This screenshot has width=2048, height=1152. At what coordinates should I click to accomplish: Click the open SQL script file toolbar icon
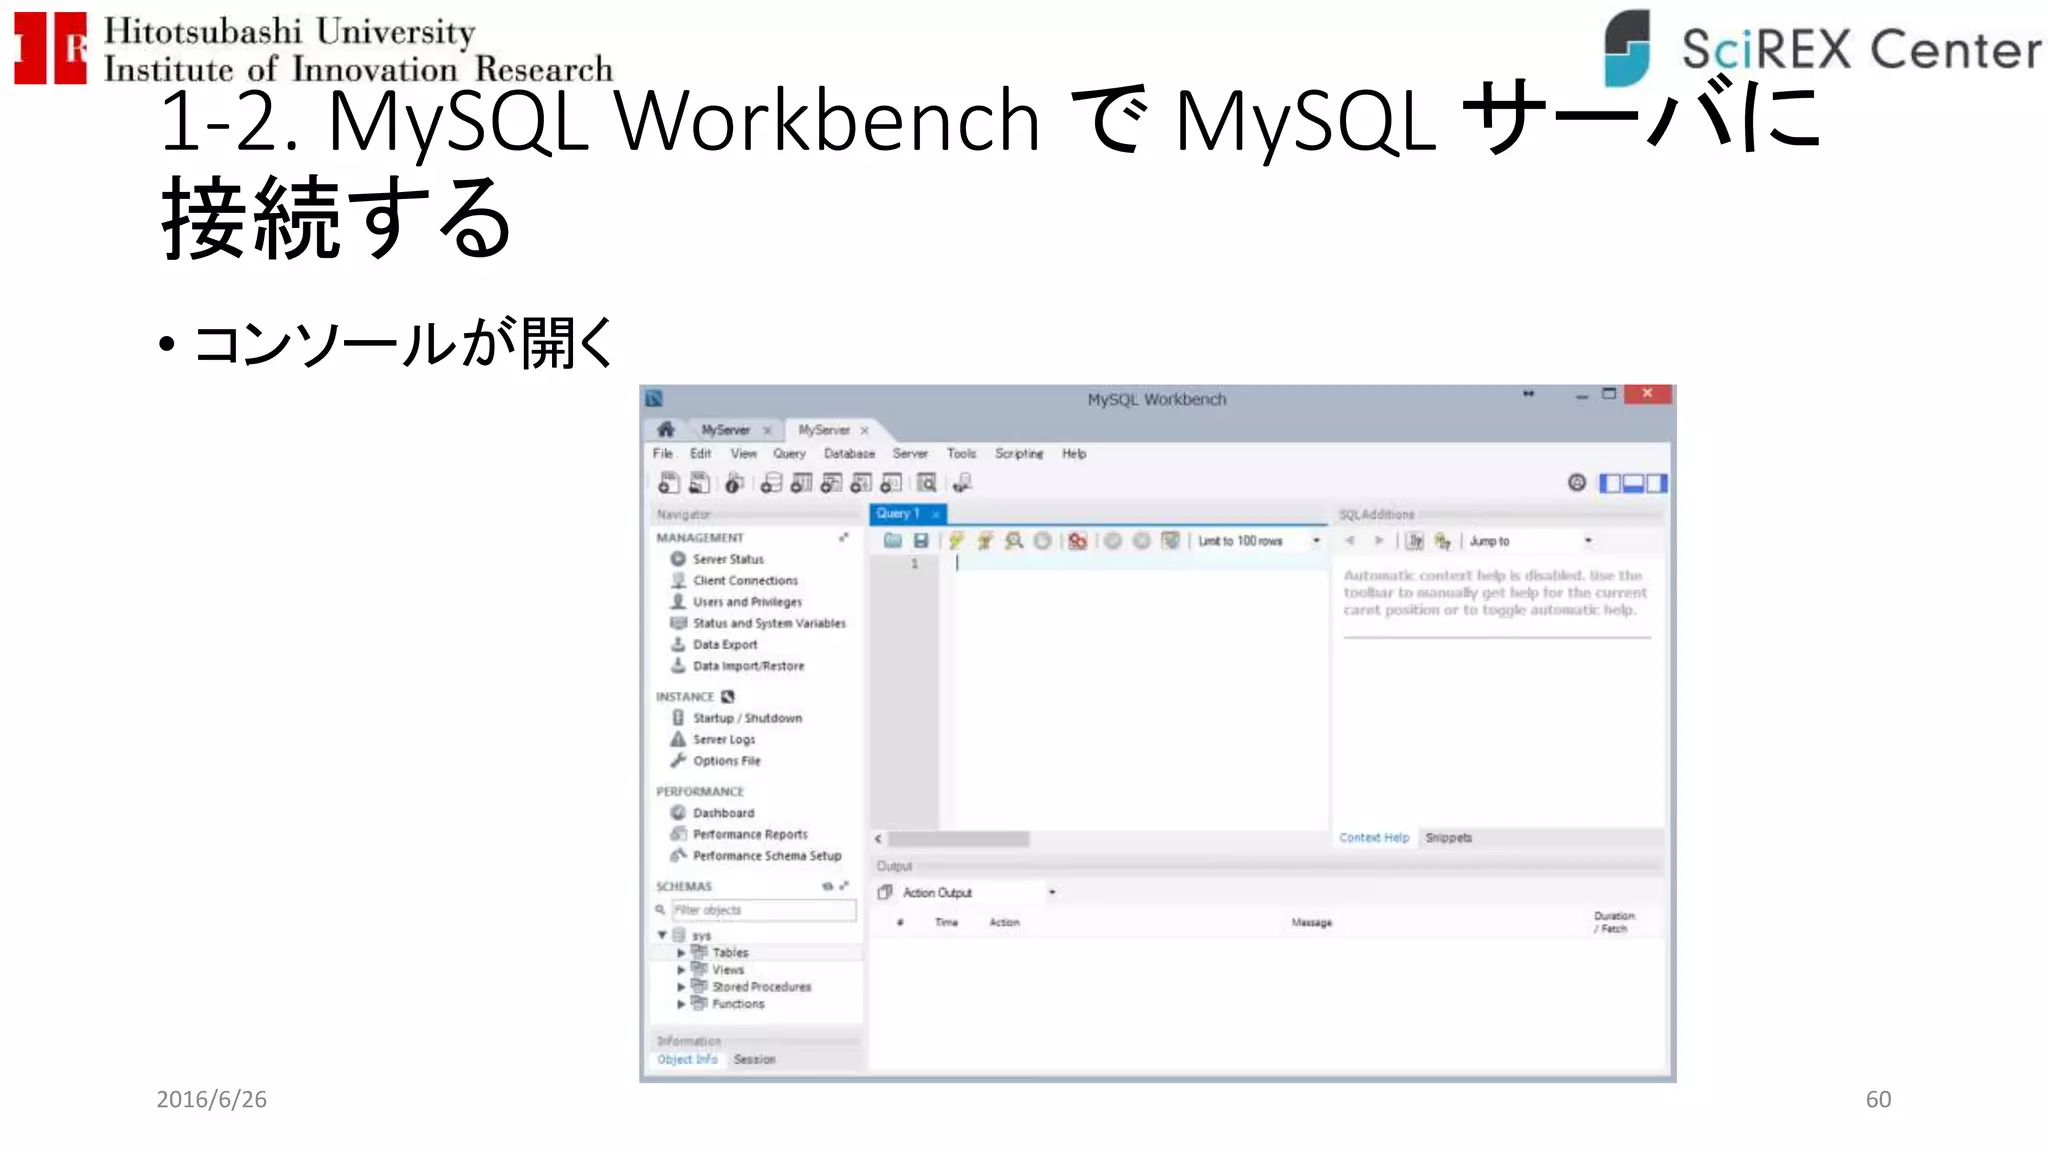coord(700,483)
